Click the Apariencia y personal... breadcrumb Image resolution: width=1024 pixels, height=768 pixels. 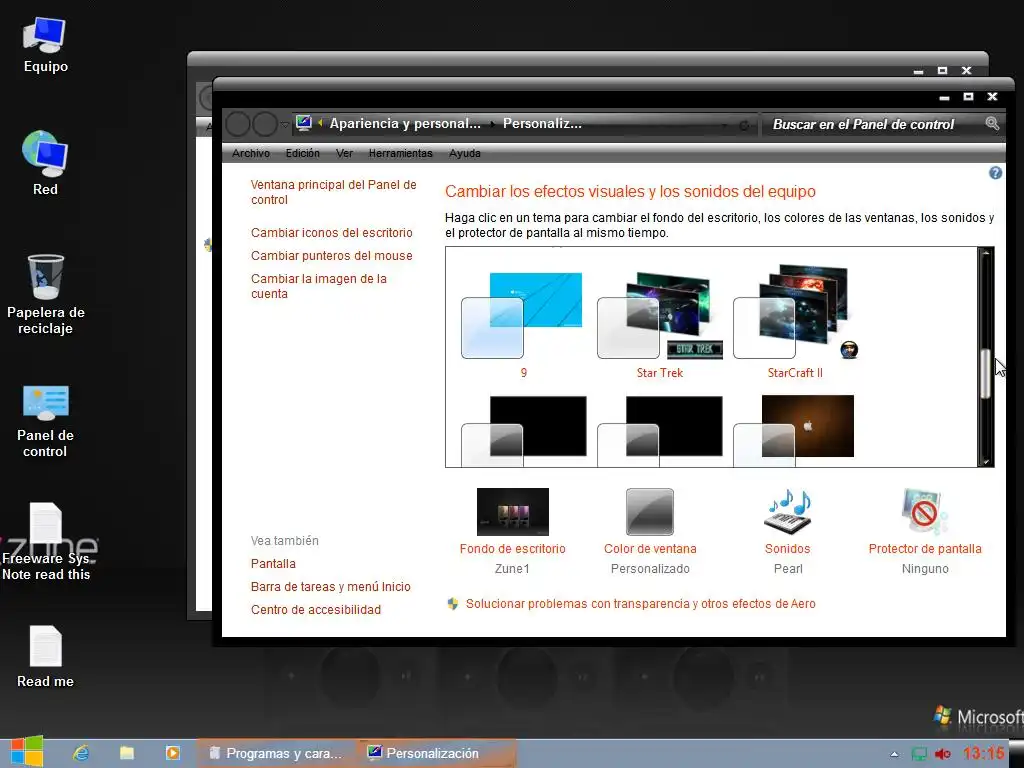pyautogui.click(x=405, y=123)
